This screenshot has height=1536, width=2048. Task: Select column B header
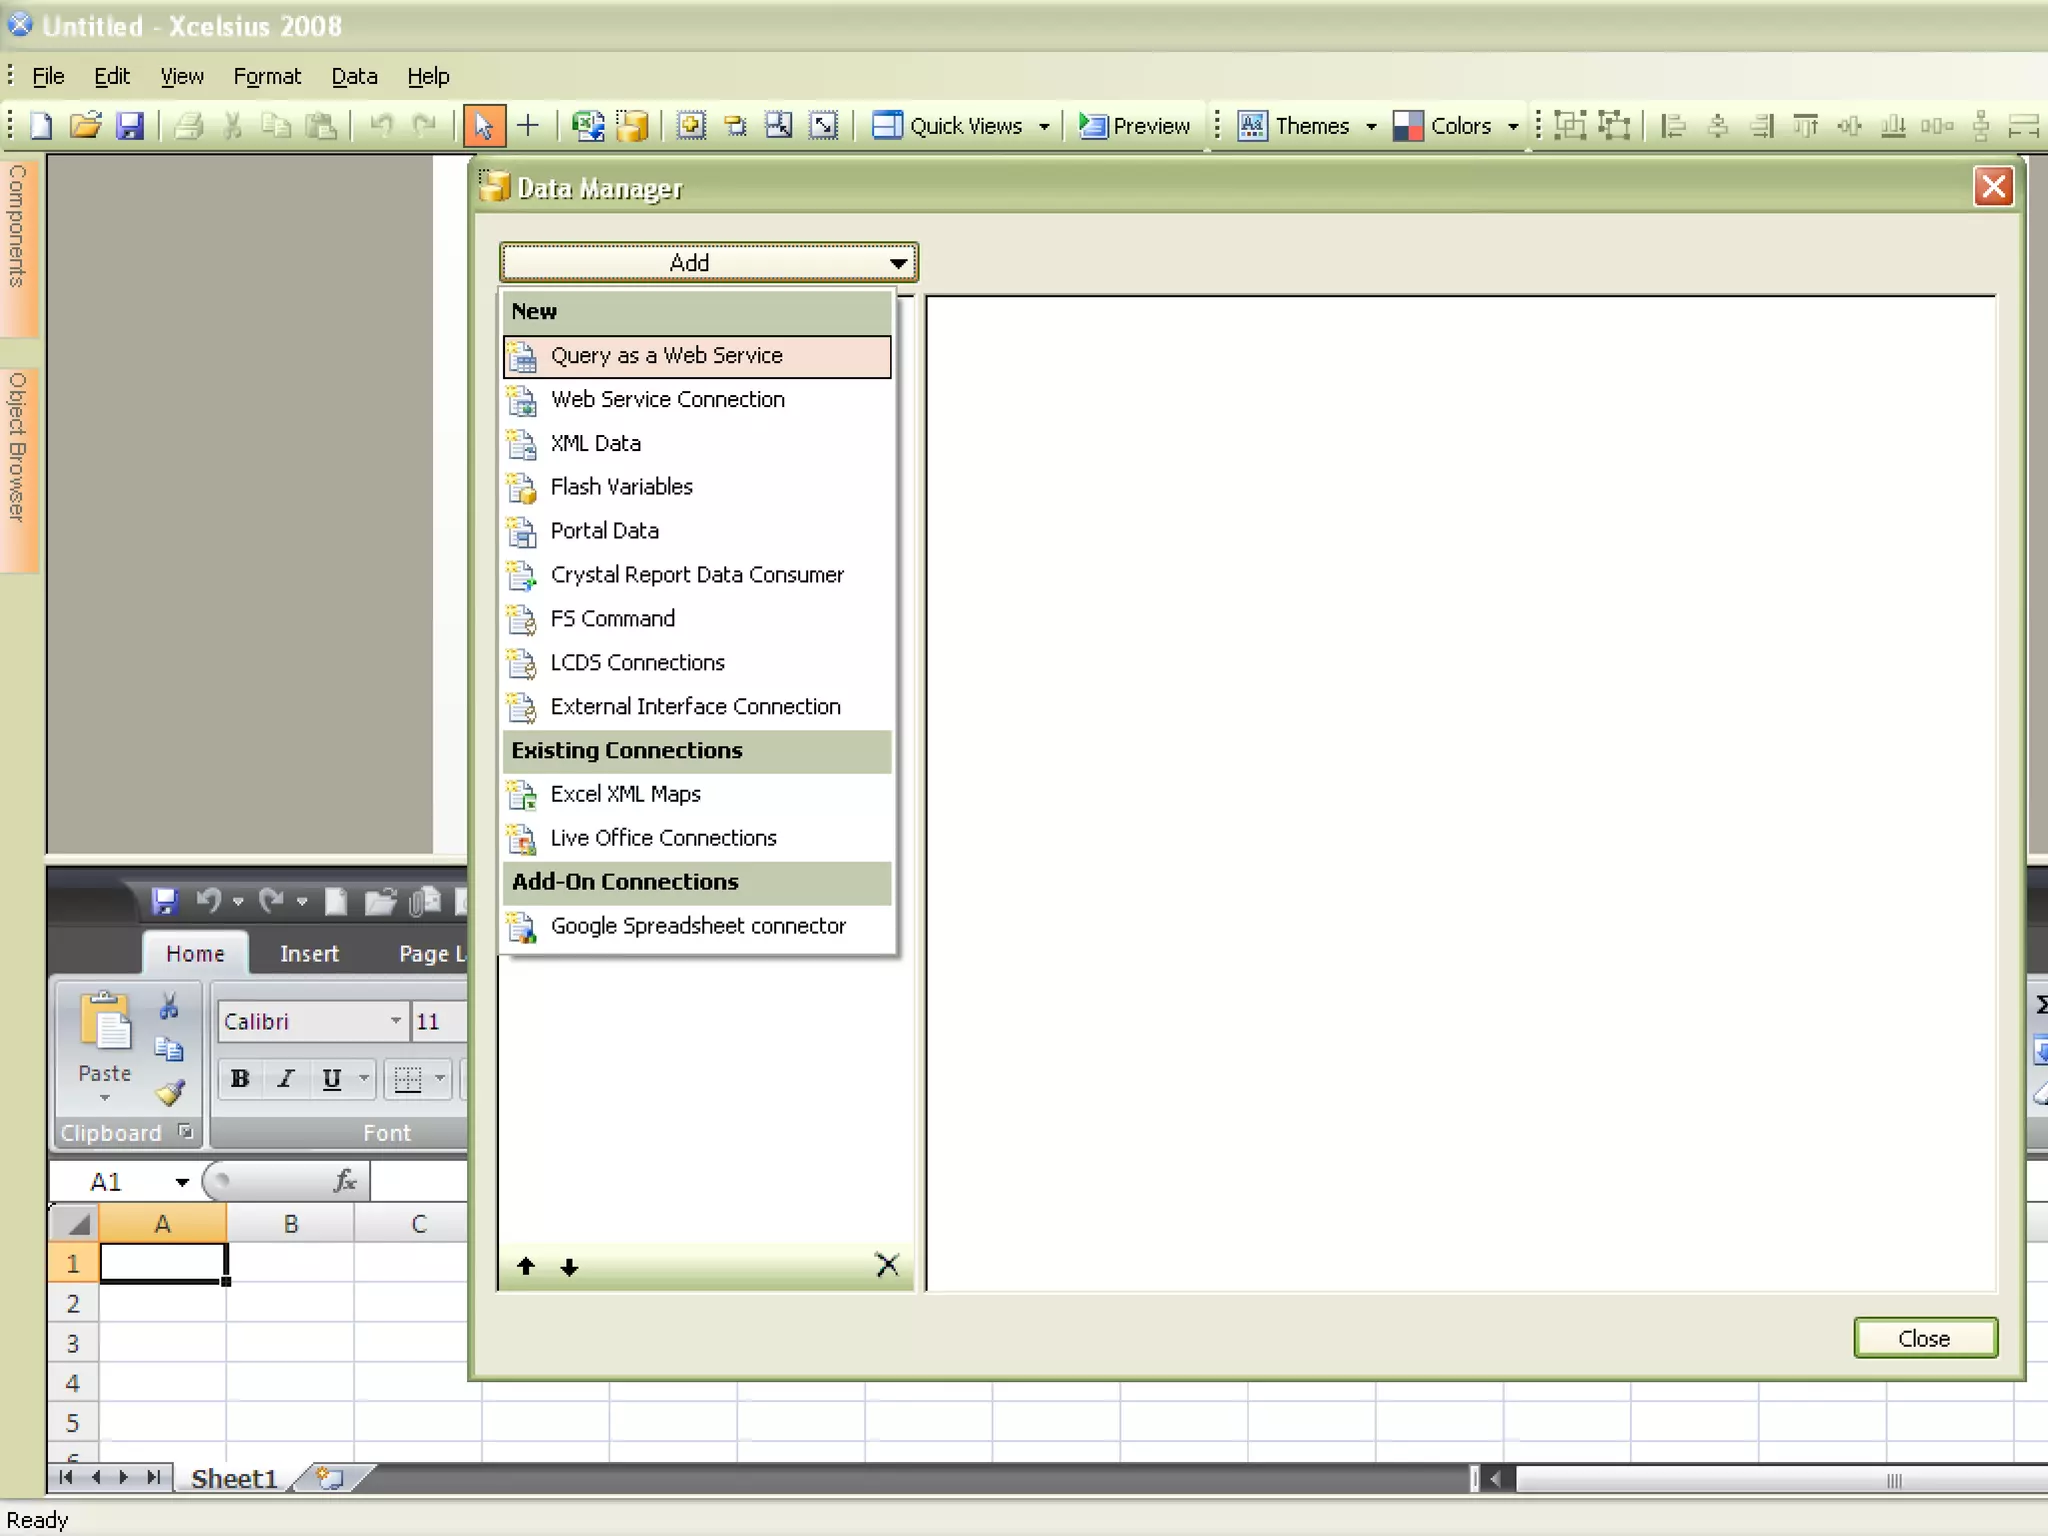pos(290,1224)
